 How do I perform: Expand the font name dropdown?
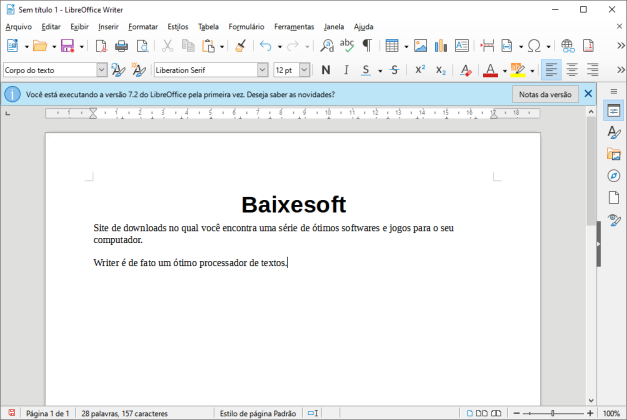(x=262, y=70)
